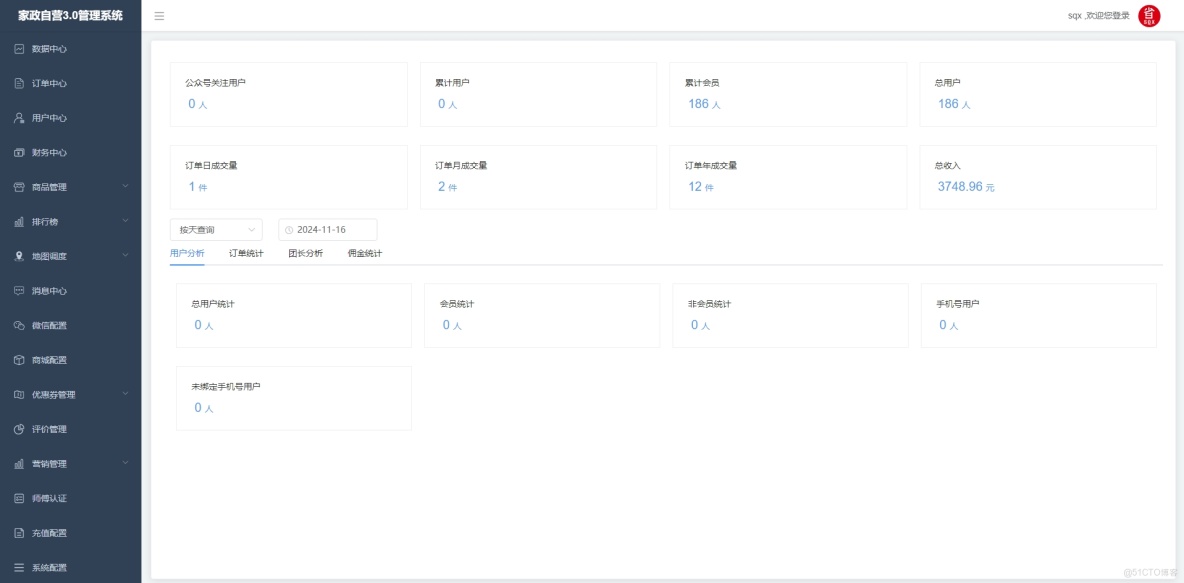Image resolution: width=1184 pixels, height=583 pixels.
Task: Open 财务中心 via its wallet icon
Action: click(20, 153)
